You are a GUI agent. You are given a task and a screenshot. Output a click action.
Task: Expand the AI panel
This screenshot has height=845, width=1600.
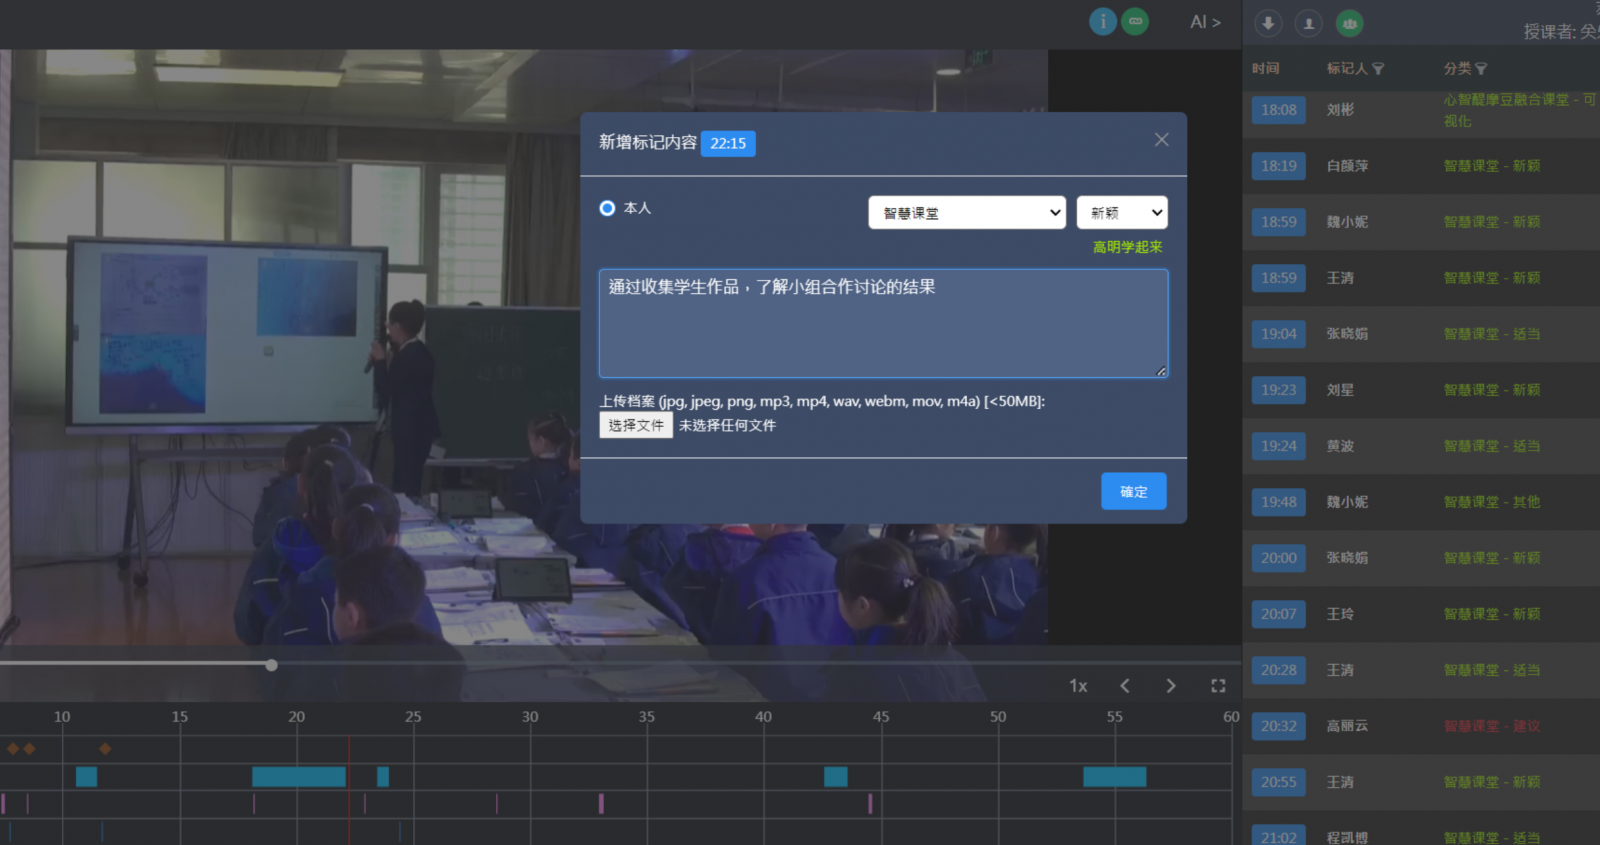[1205, 22]
